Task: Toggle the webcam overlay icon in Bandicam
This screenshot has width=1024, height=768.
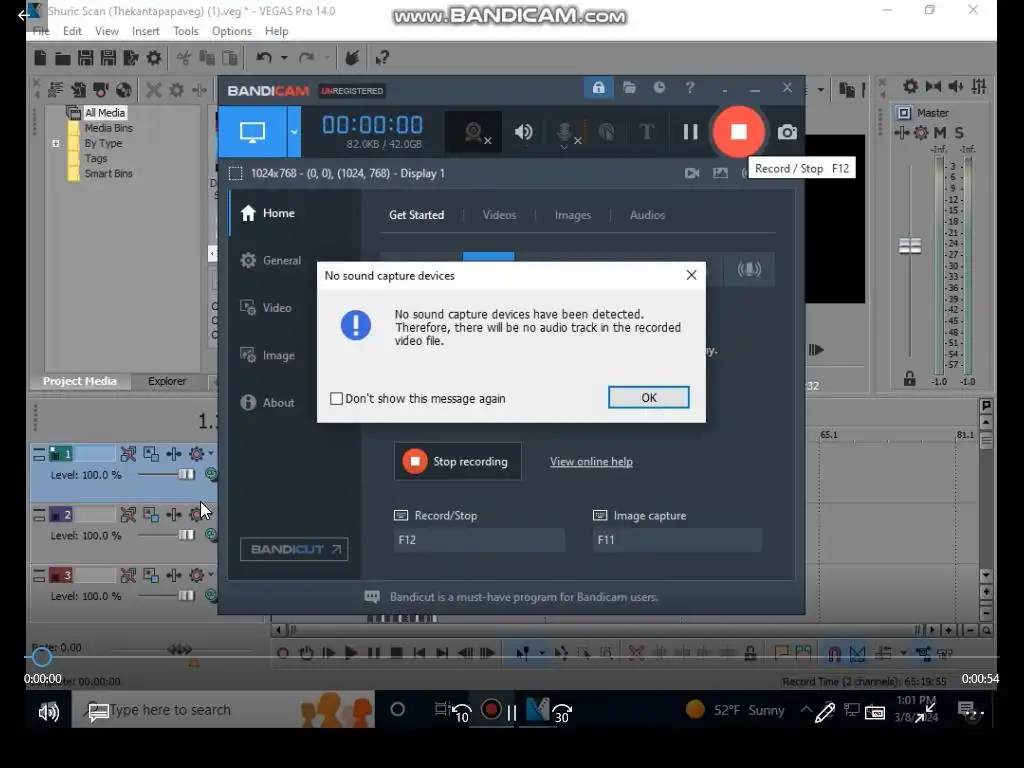Action: (475, 133)
